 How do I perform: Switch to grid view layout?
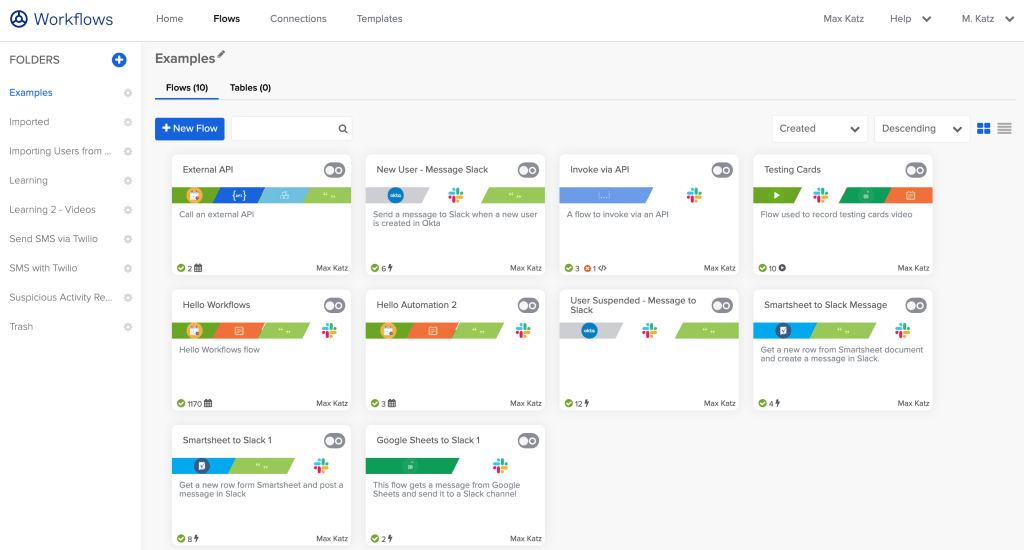click(x=983, y=129)
